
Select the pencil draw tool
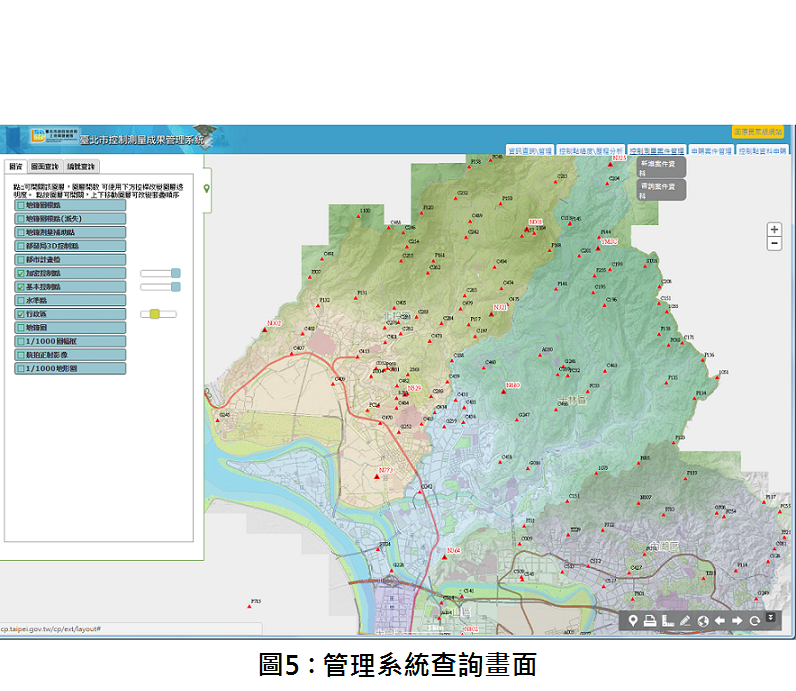(685, 621)
